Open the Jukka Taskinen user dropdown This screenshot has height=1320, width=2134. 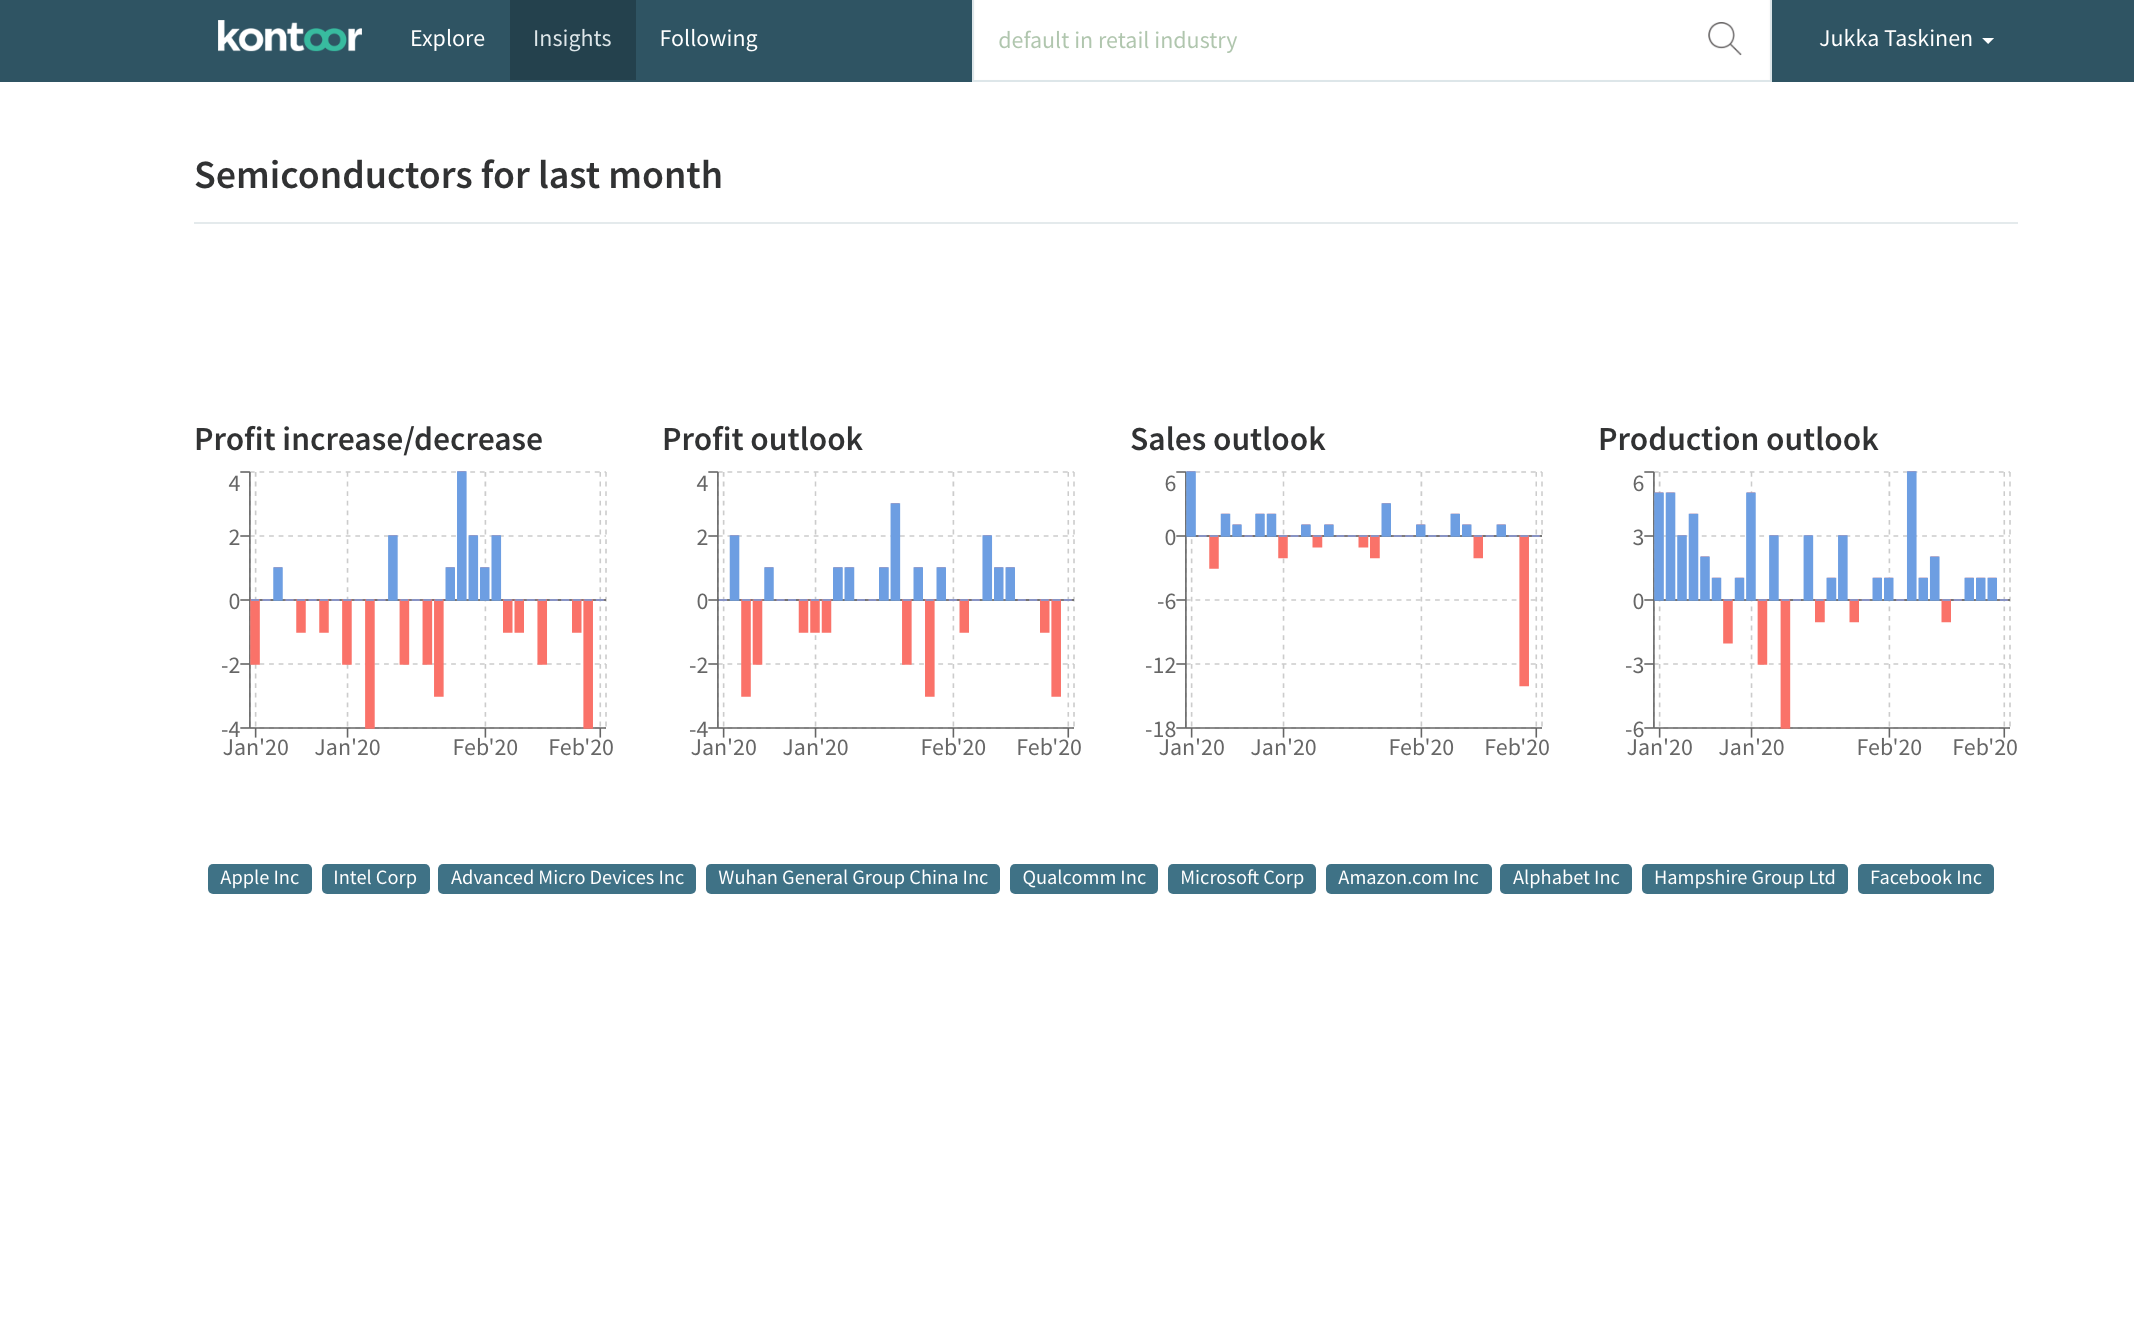point(1906,39)
